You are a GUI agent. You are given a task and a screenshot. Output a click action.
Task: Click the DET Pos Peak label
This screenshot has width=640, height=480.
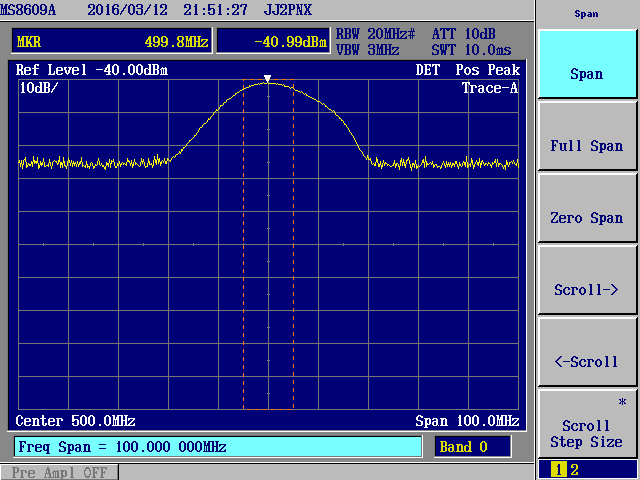tap(468, 70)
